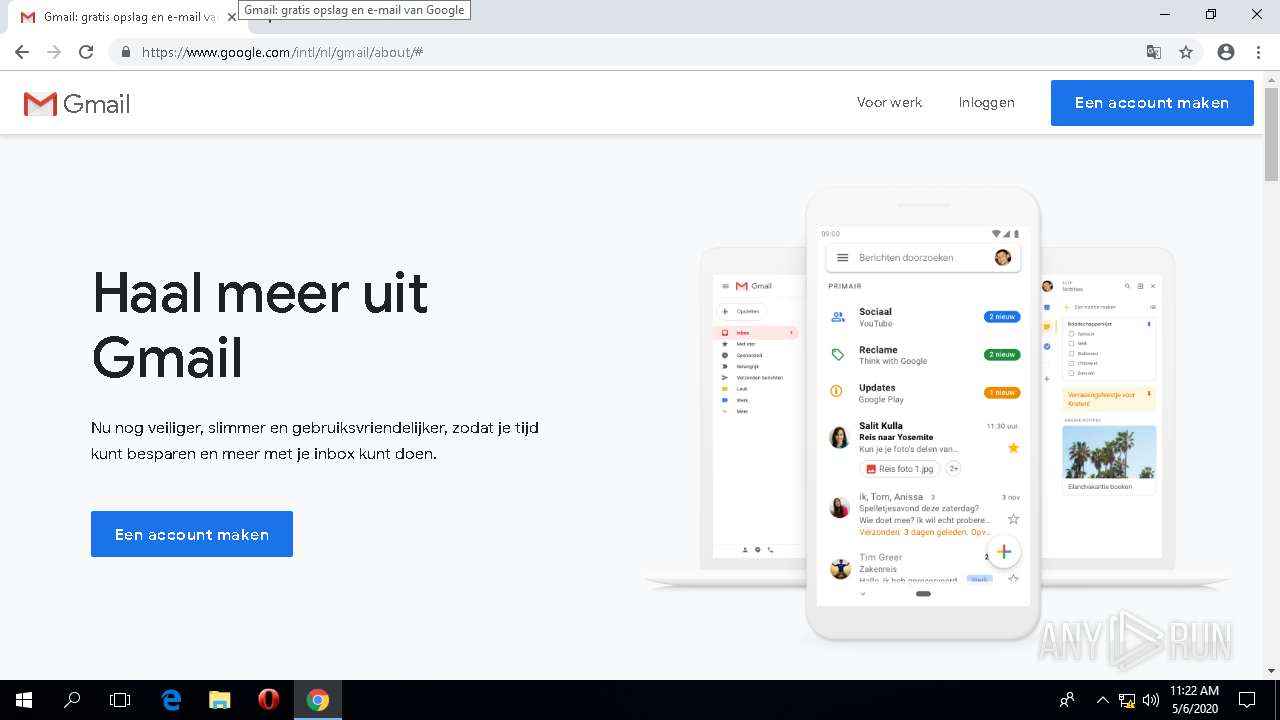The width and height of the screenshot is (1280, 720).
Task: Click the yellow star on Salit Kulla email
Action: point(1013,448)
